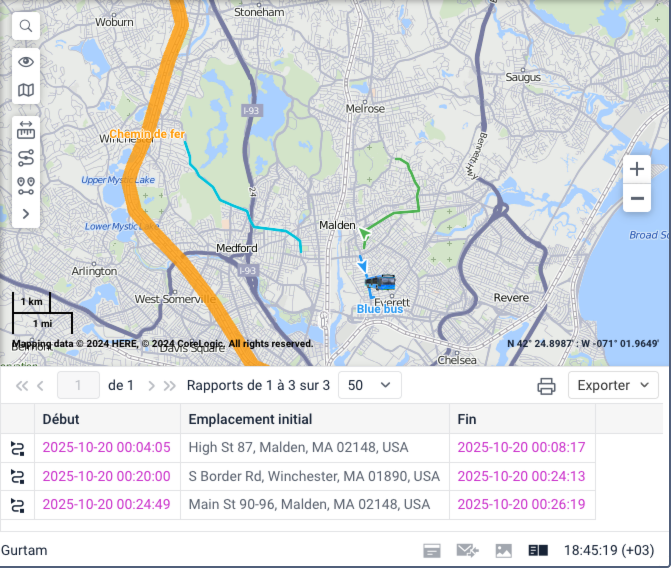Open the map source selector icon
The height and width of the screenshot is (568, 671).
tap(26, 91)
